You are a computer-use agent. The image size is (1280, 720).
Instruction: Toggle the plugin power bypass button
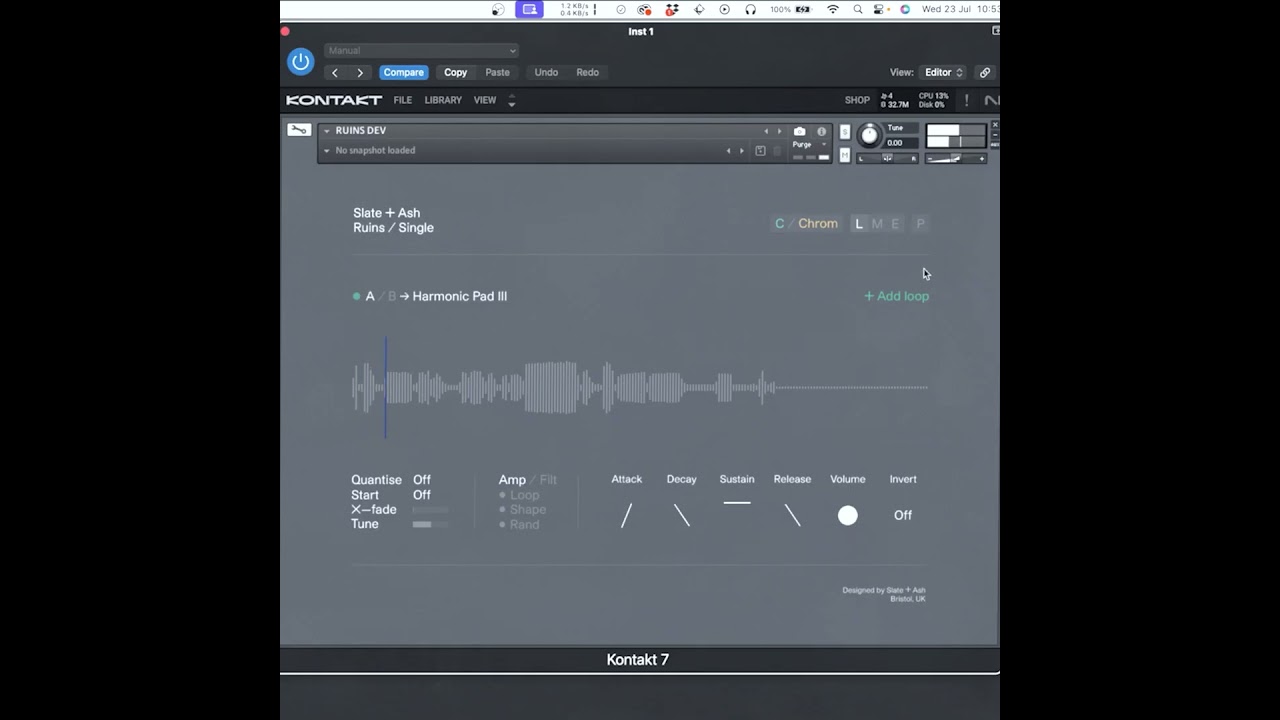[300, 61]
